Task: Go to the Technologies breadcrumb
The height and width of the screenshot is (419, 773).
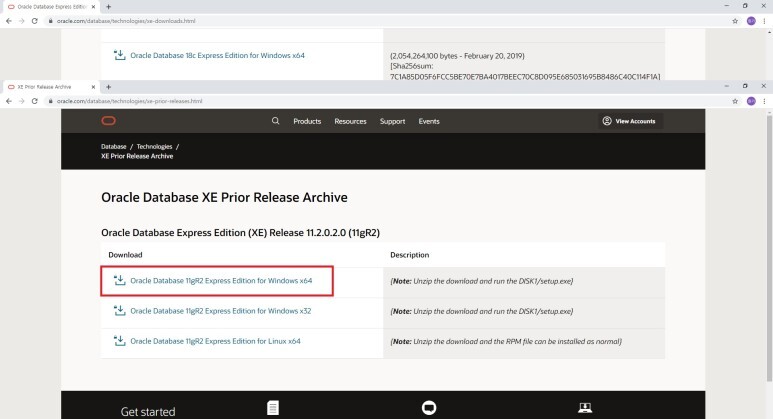Action: coord(154,146)
